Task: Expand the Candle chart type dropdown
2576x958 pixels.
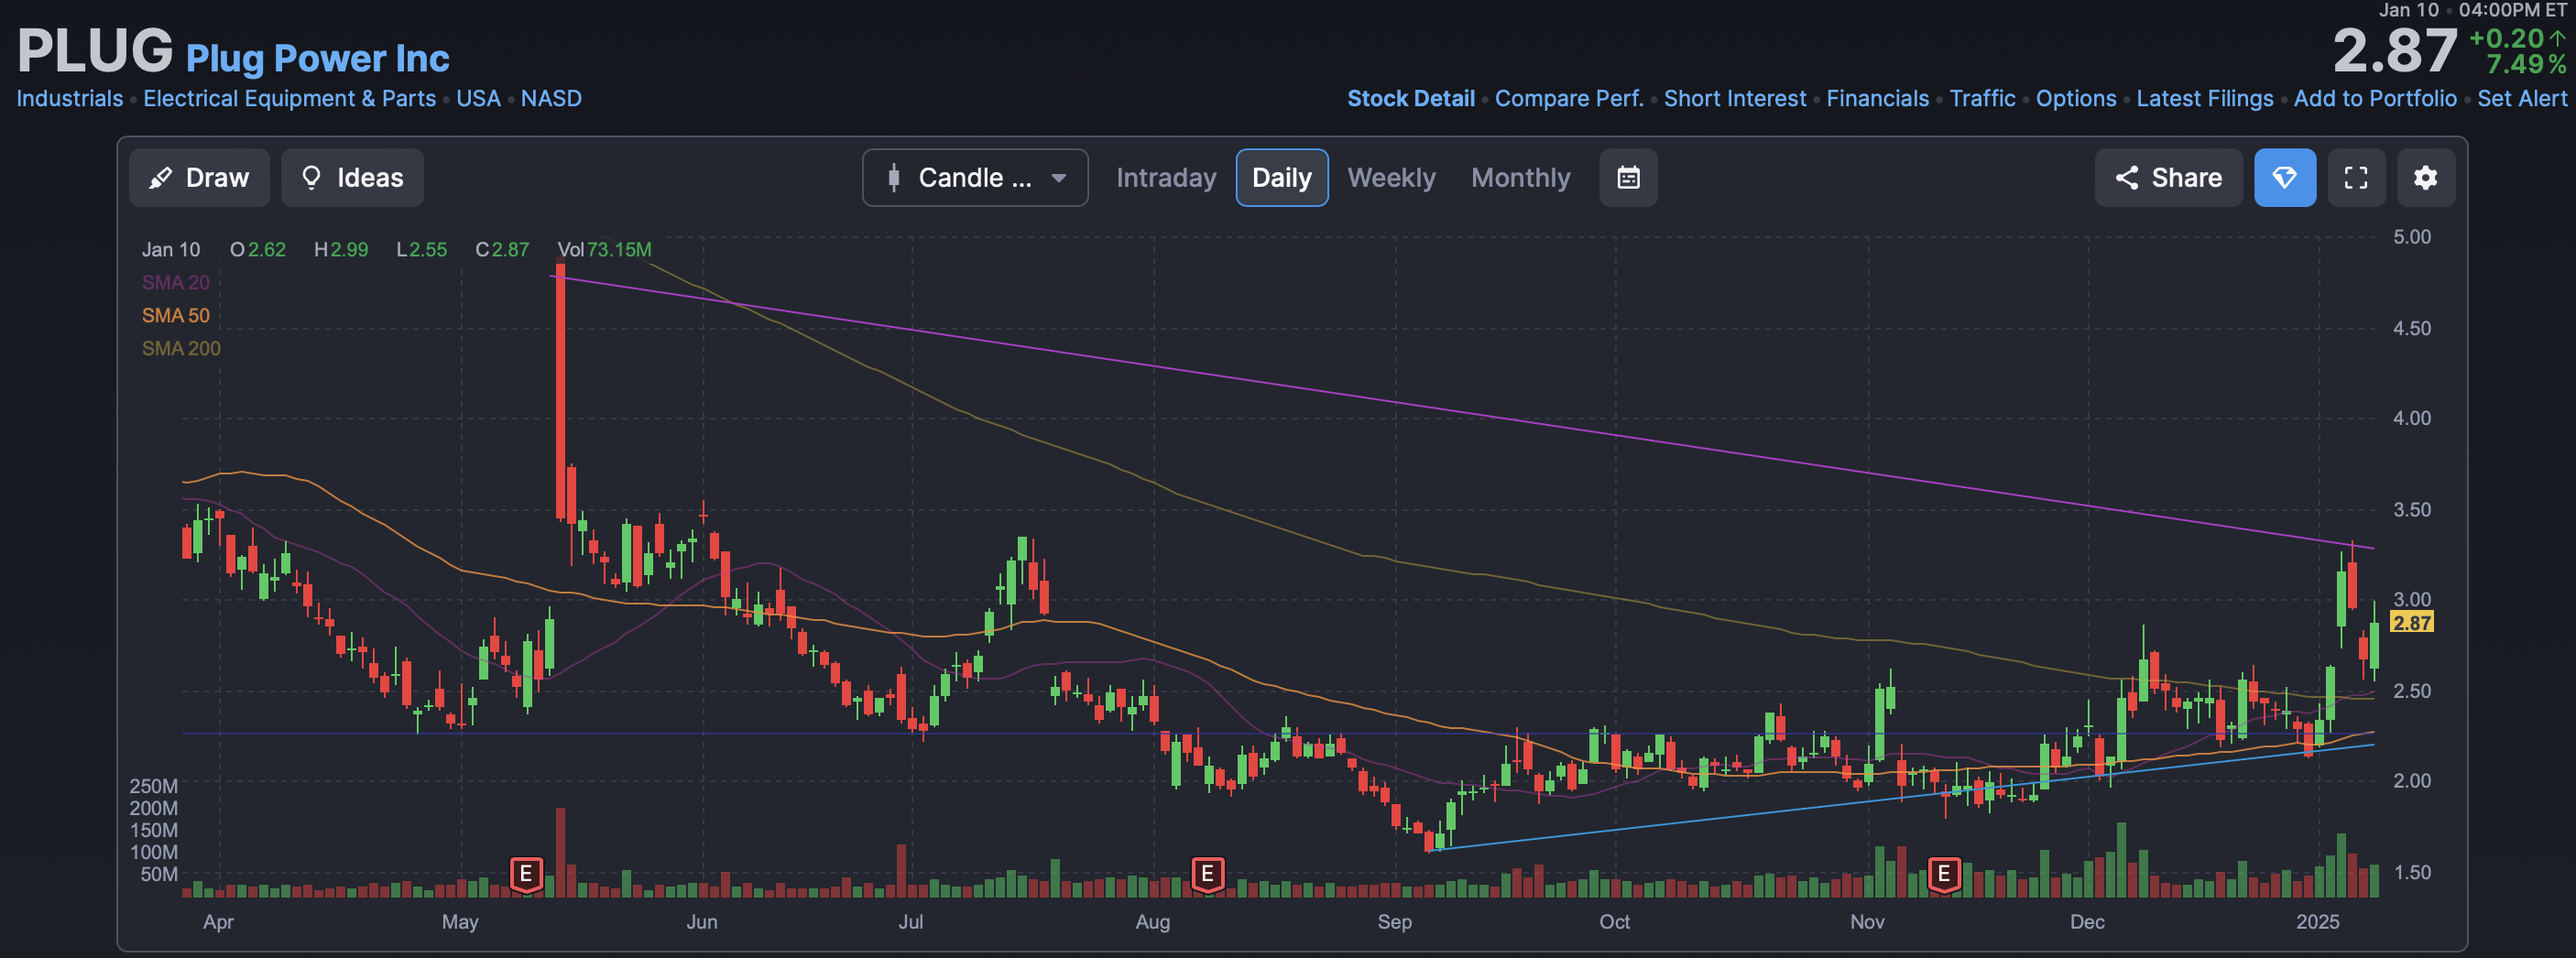Action: (x=975, y=178)
